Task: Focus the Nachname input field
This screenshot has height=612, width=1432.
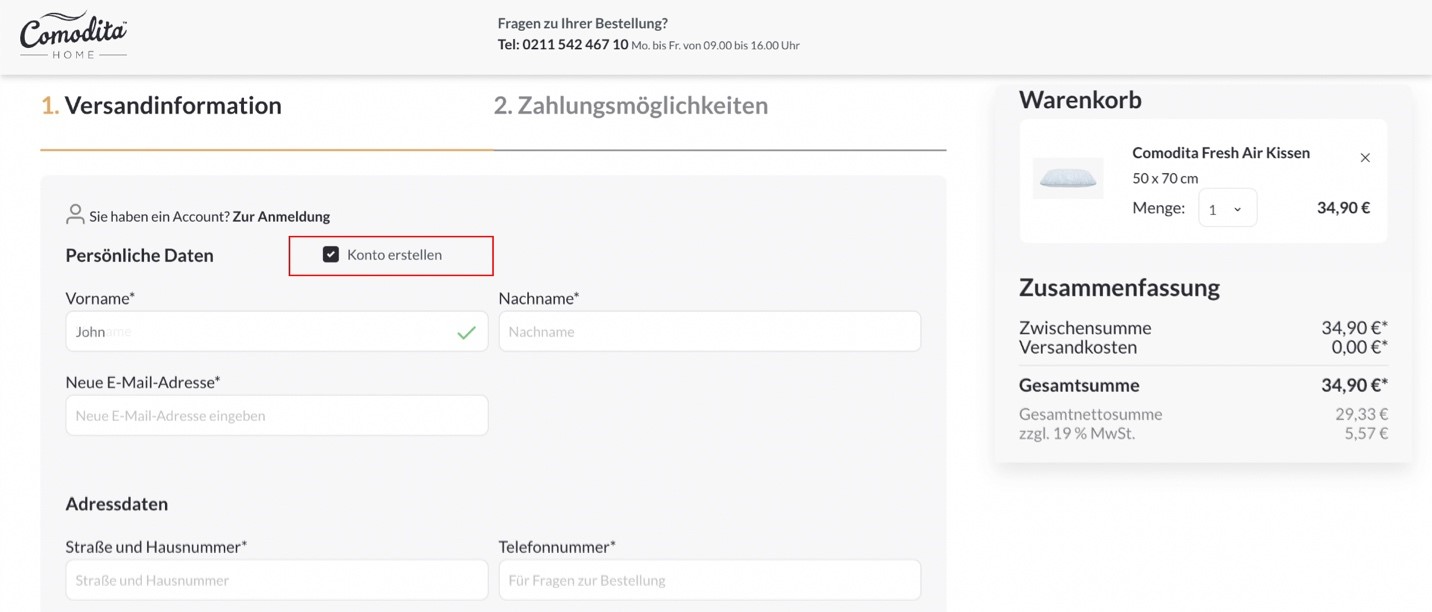Action: point(709,332)
